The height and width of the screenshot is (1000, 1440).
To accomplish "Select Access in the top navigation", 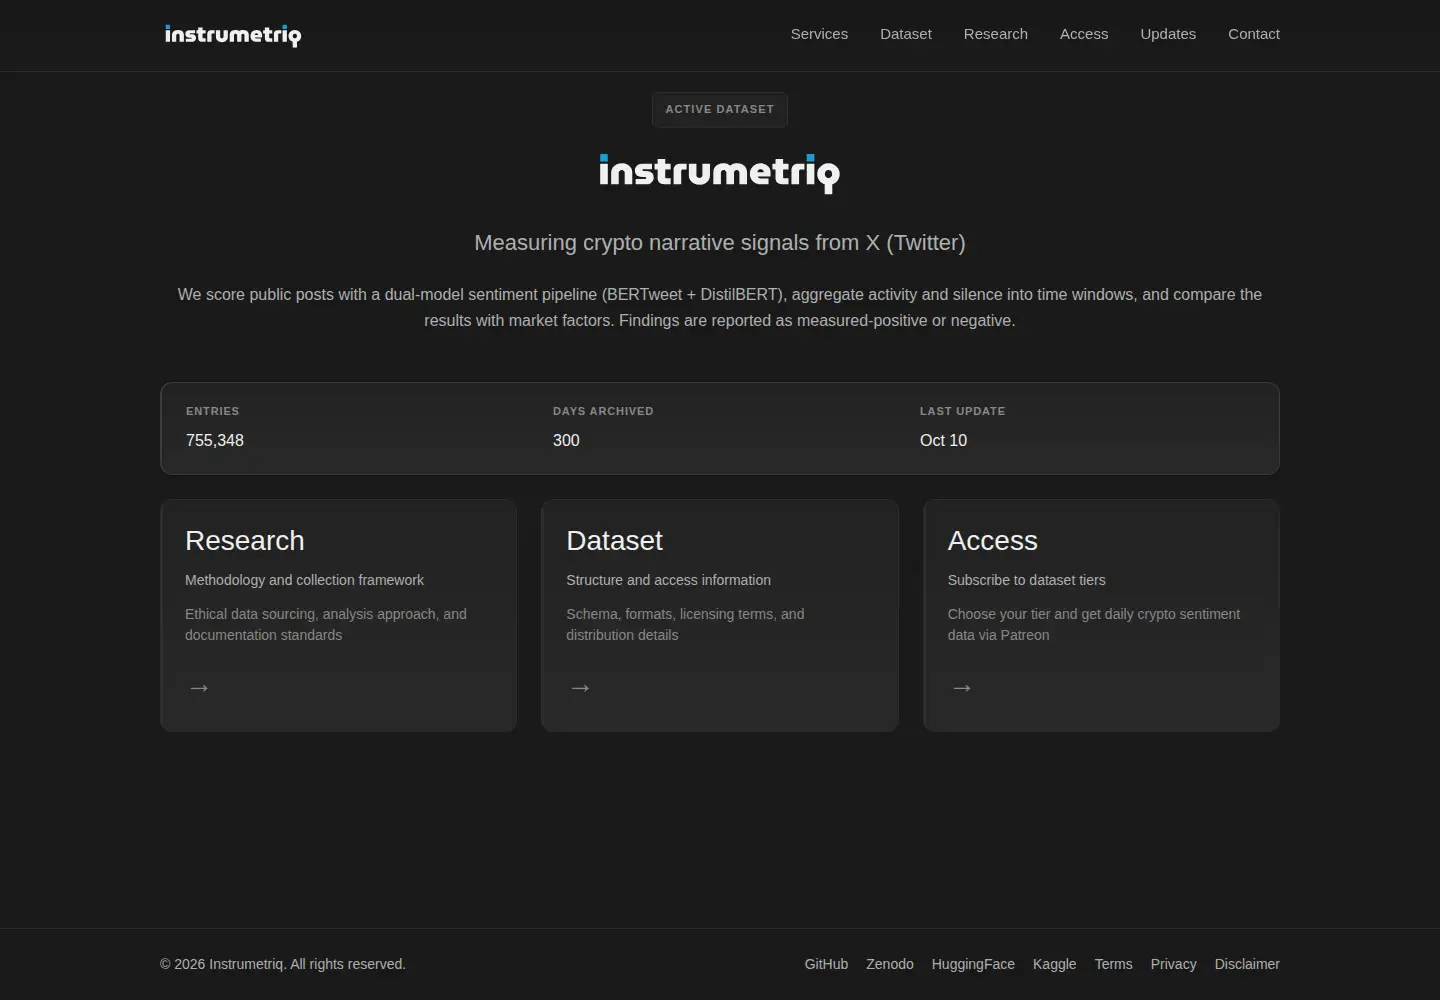I will point(1084,34).
